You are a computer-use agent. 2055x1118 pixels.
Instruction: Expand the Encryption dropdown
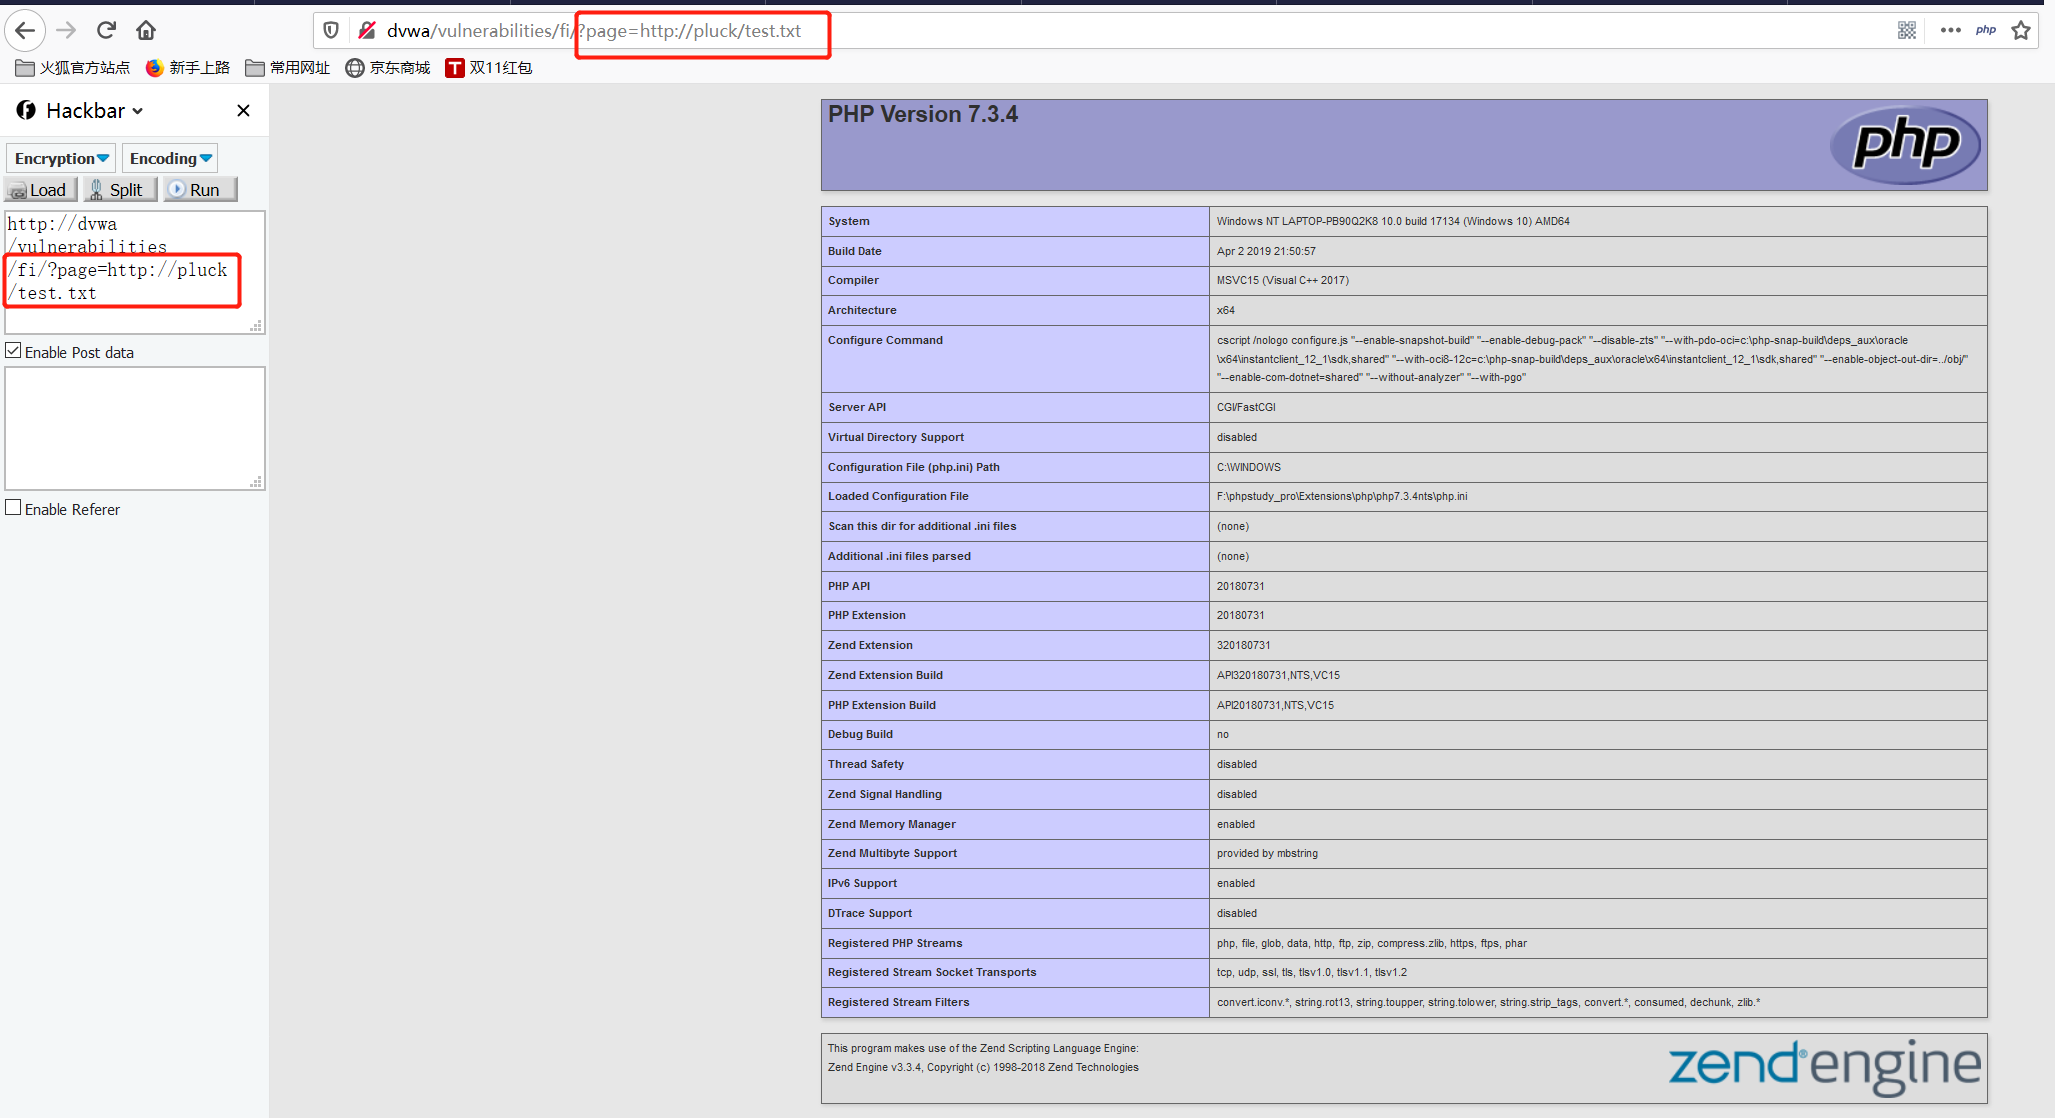coord(61,158)
